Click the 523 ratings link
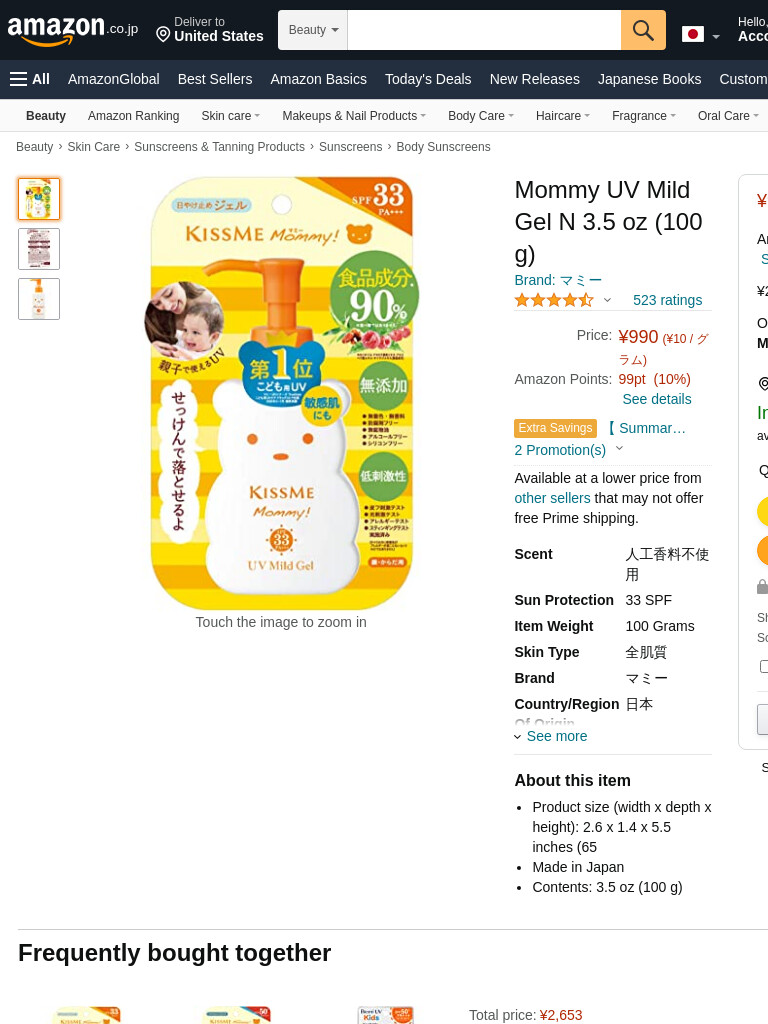The height and width of the screenshot is (1024, 768). (667, 300)
